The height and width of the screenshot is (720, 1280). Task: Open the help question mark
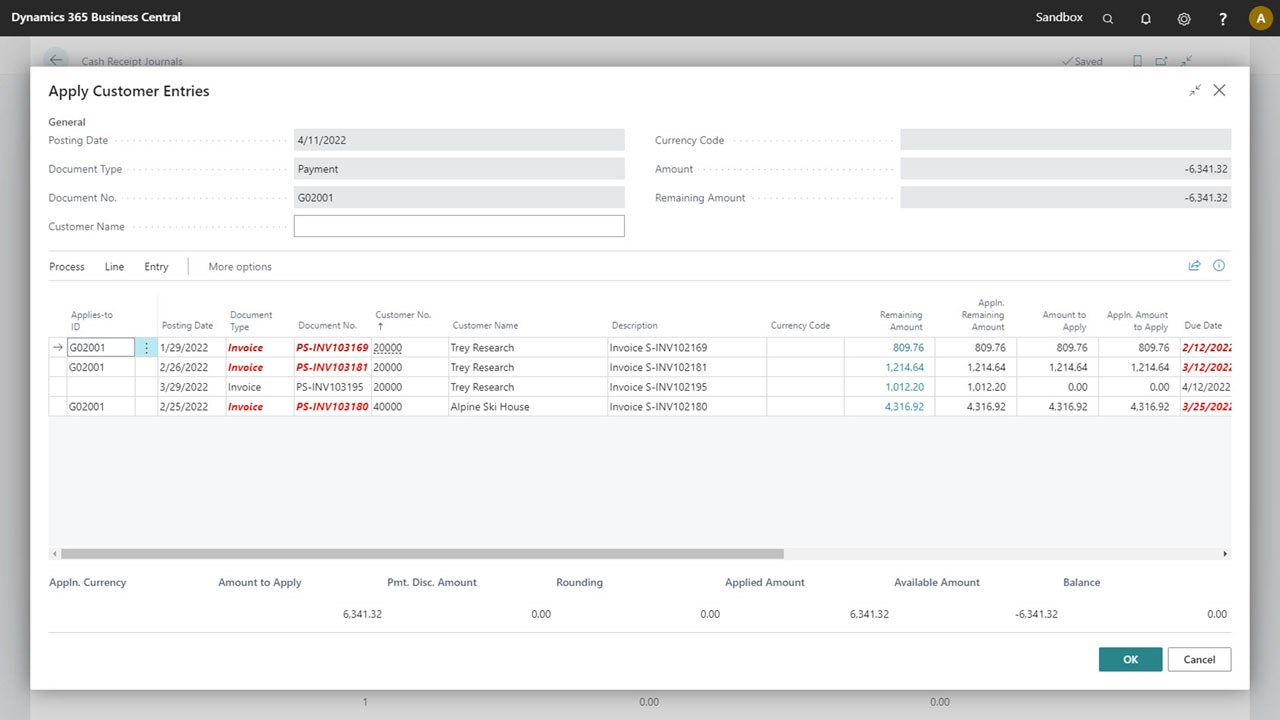click(1223, 18)
